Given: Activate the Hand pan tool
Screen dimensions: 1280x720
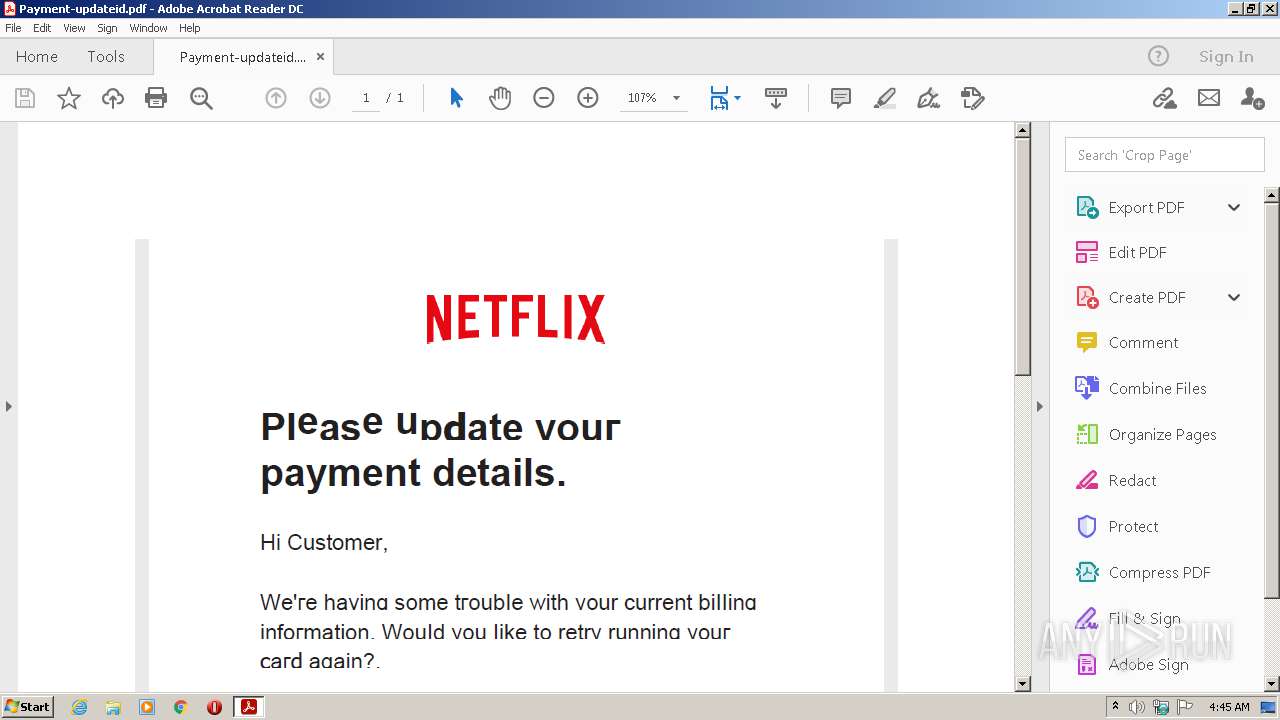Looking at the screenshot, I should [500, 98].
